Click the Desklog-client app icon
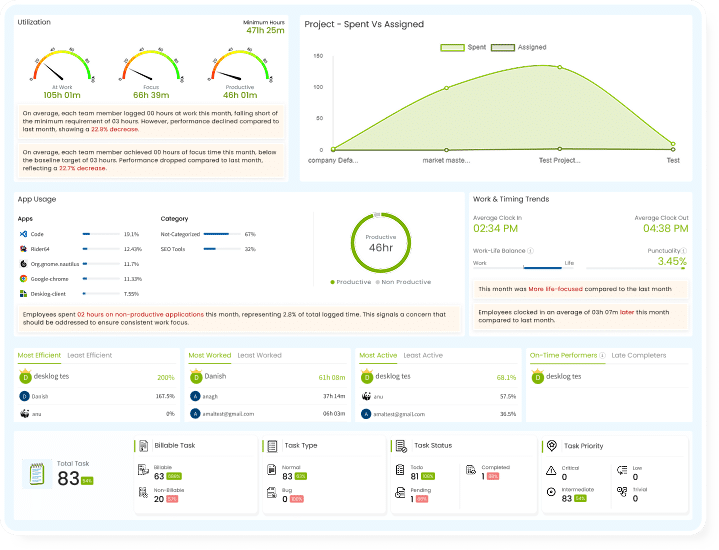This screenshot has height=550, width=719. (x=22, y=294)
